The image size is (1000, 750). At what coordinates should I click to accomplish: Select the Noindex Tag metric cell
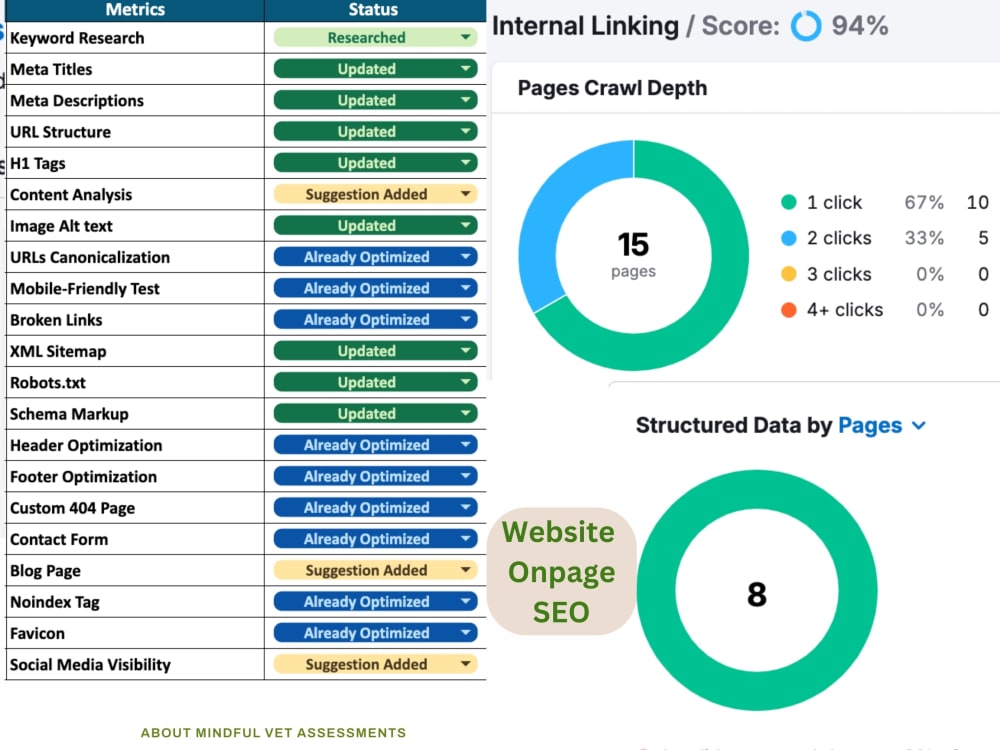(135, 601)
